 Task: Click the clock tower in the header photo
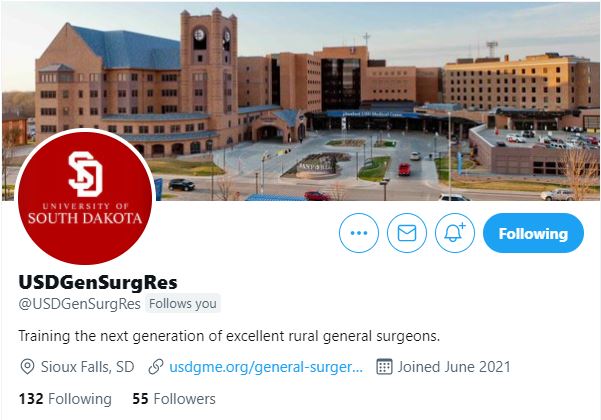pyautogui.click(x=208, y=75)
